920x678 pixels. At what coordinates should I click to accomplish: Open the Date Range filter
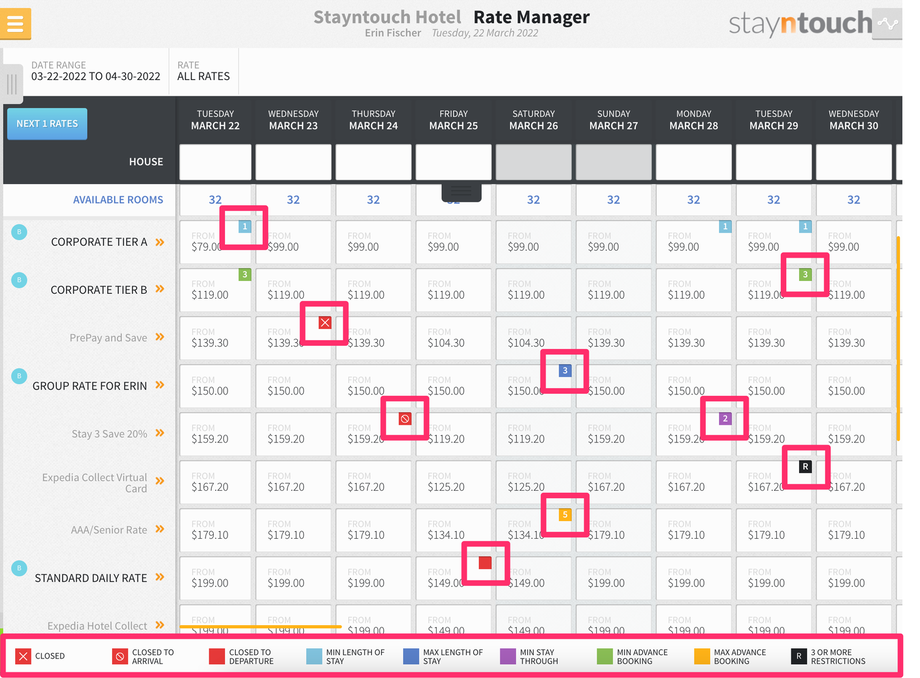96,71
